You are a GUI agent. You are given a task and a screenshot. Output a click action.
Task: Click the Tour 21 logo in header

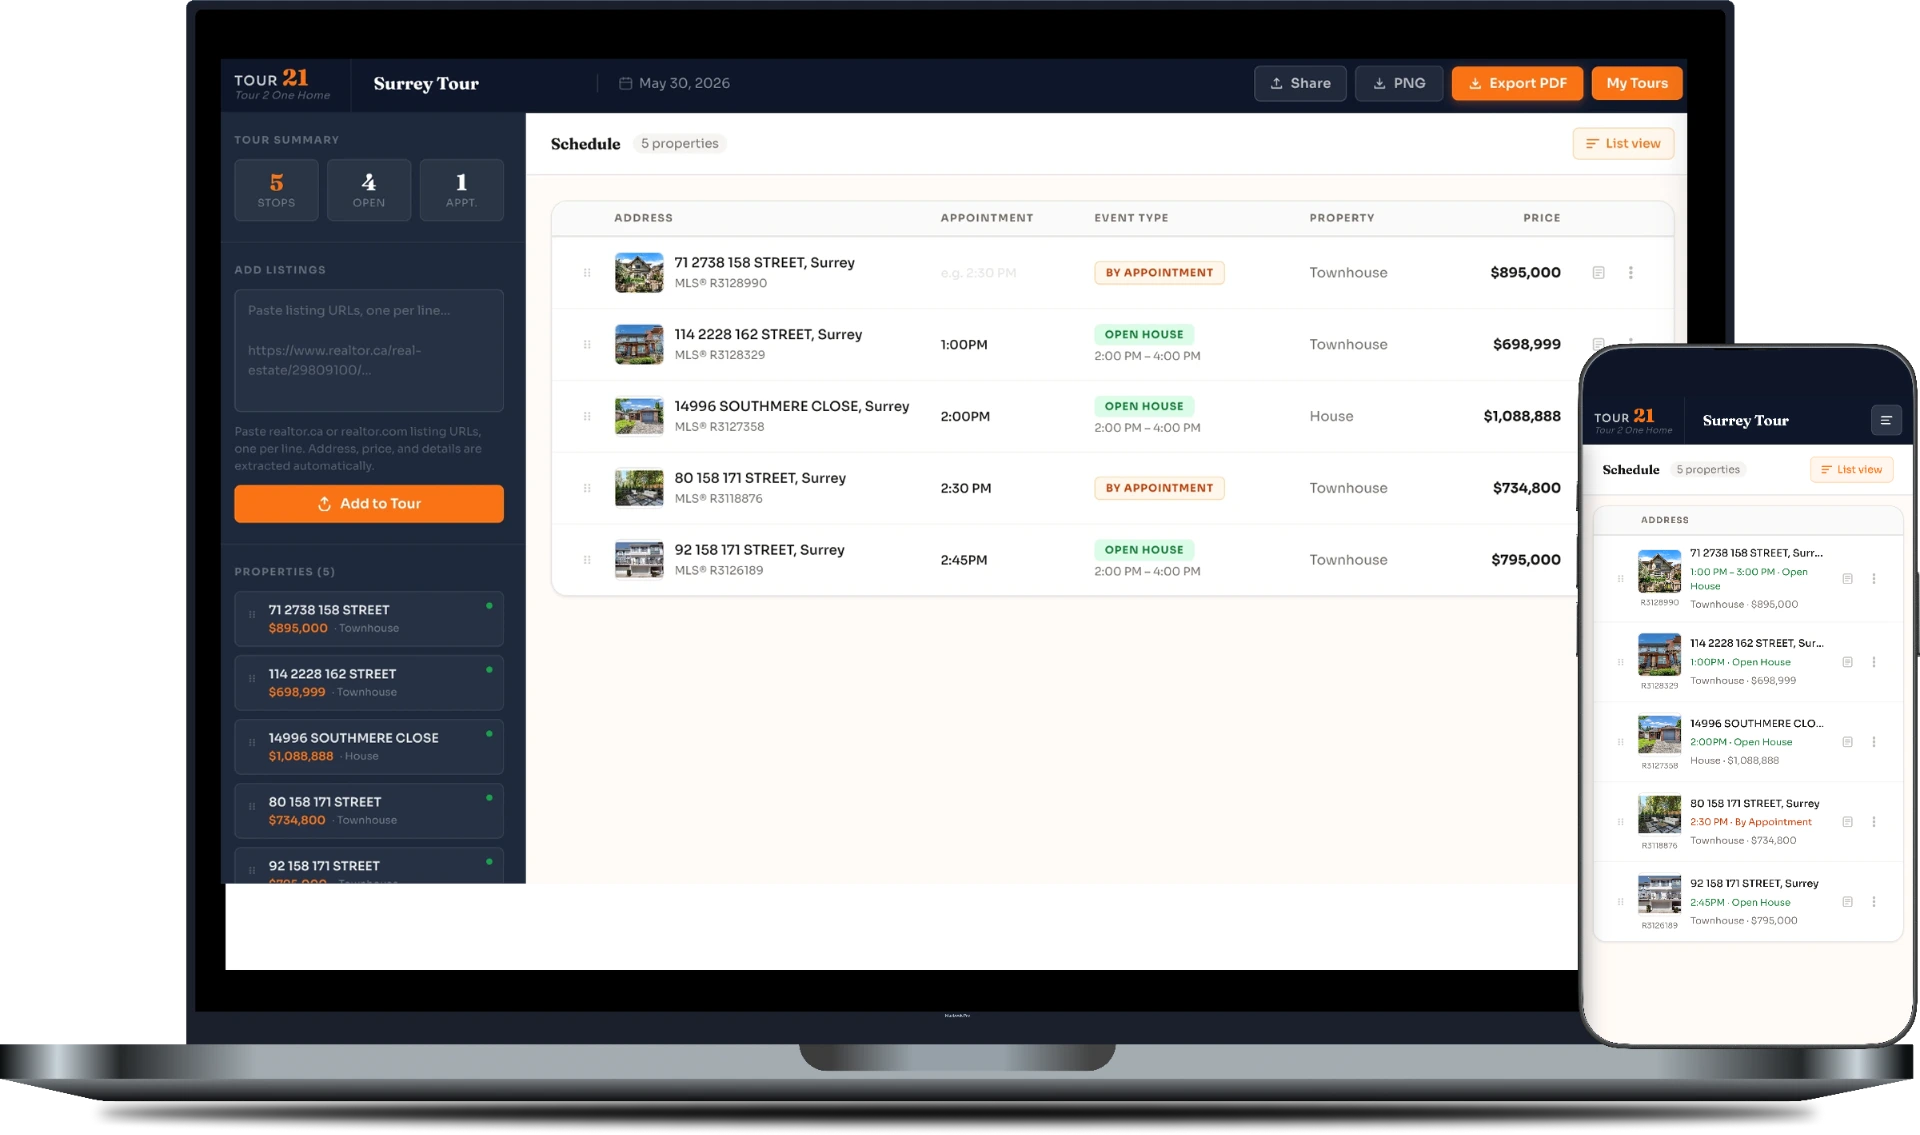pyautogui.click(x=281, y=84)
